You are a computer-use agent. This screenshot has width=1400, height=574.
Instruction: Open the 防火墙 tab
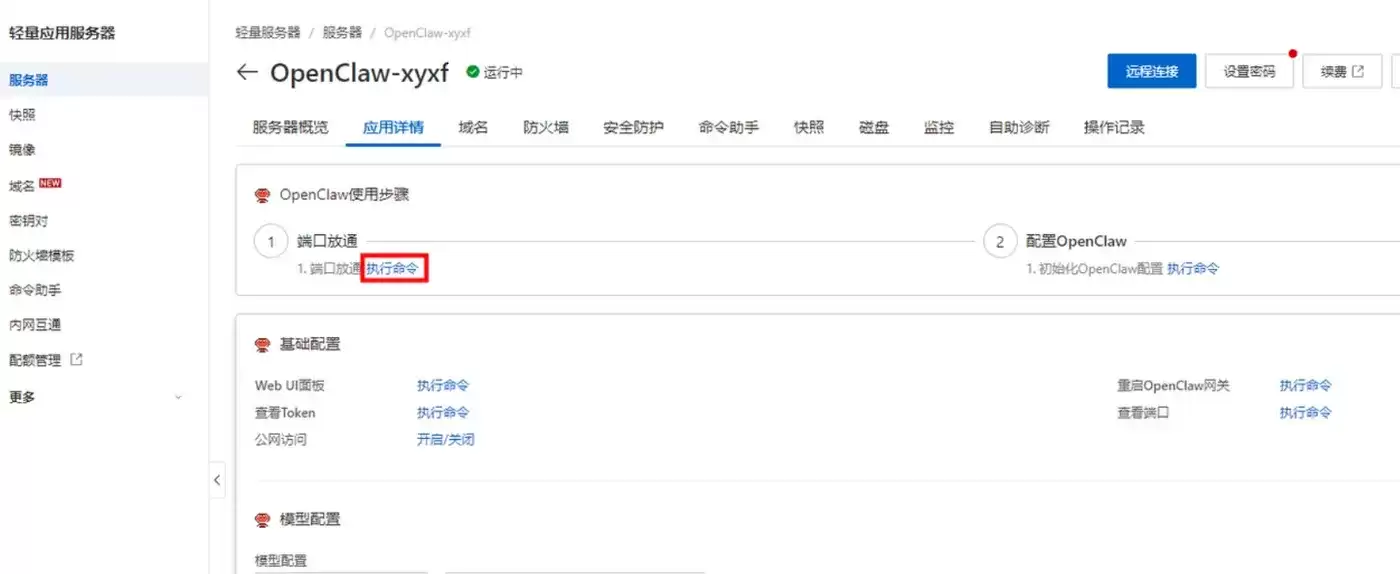pos(546,127)
